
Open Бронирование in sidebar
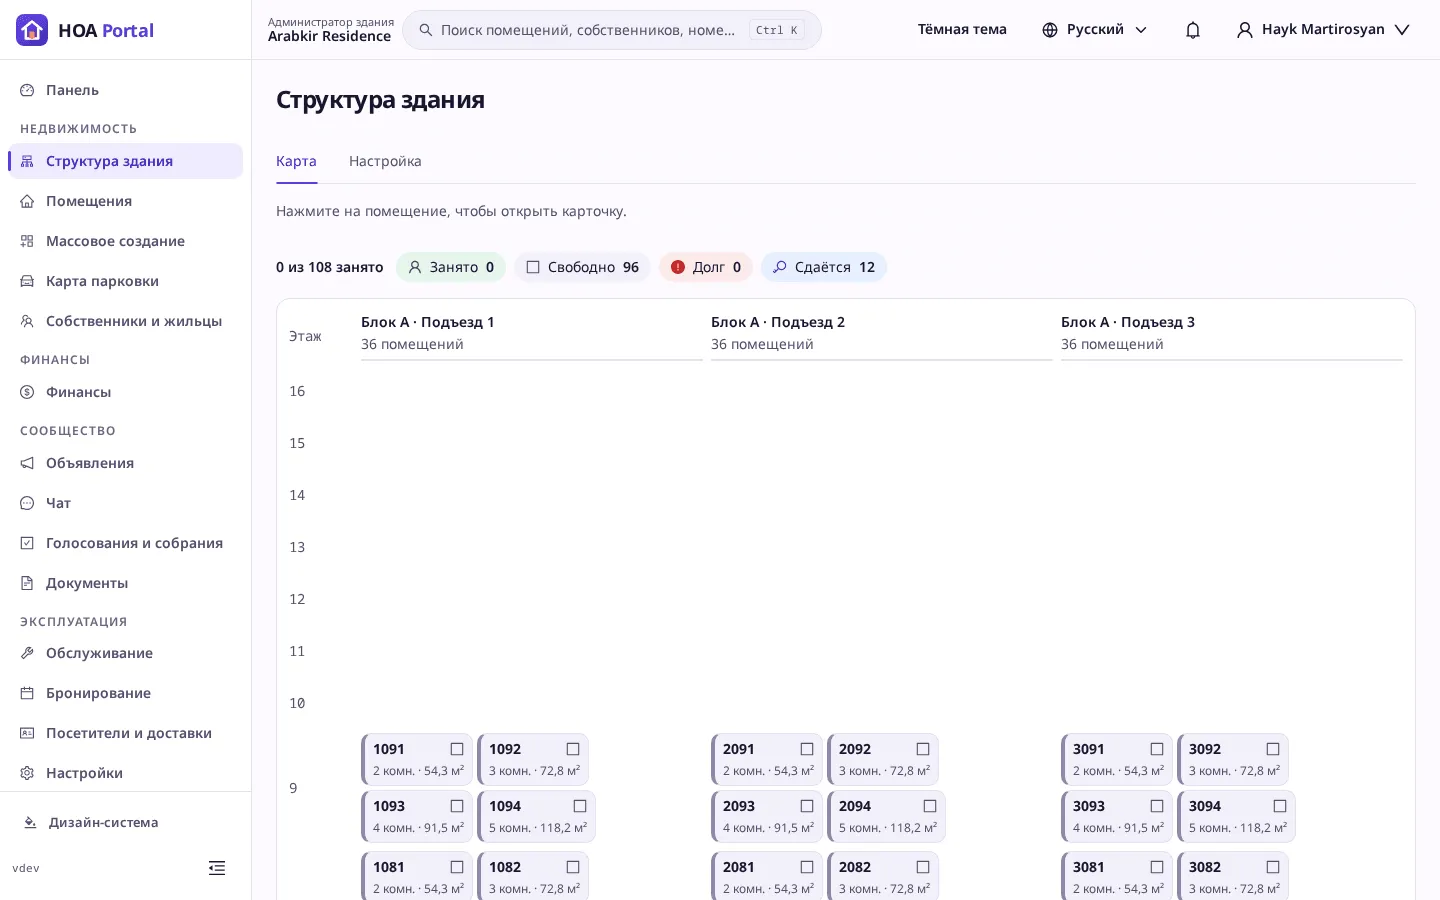[125, 693]
